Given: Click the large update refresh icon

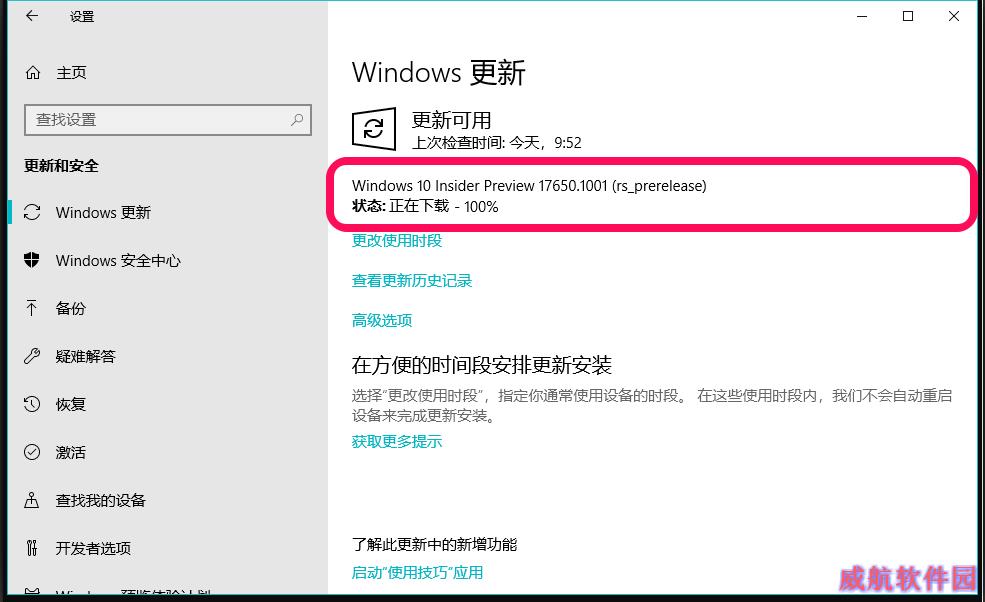Looking at the screenshot, I should click(374, 129).
